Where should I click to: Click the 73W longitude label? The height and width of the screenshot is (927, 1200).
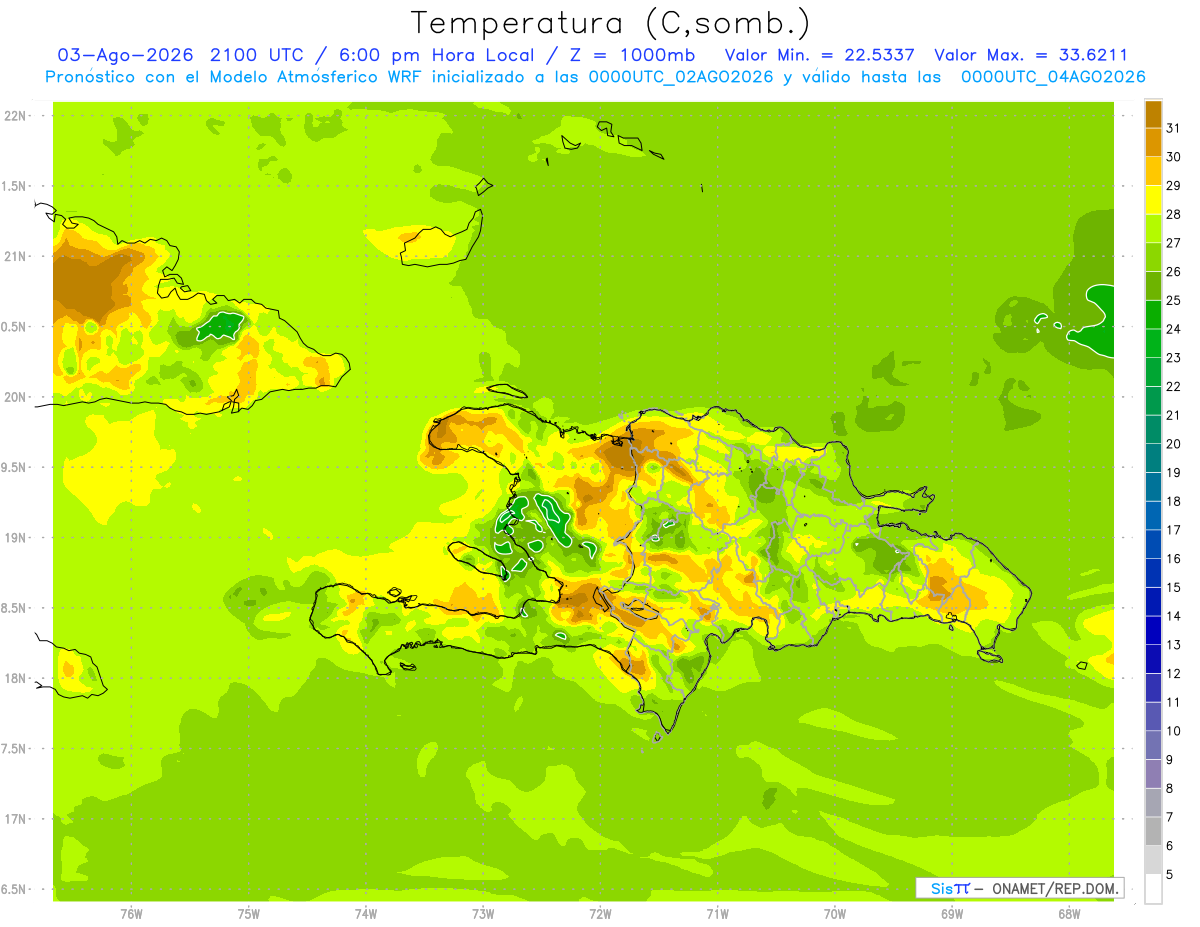pyautogui.click(x=483, y=913)
